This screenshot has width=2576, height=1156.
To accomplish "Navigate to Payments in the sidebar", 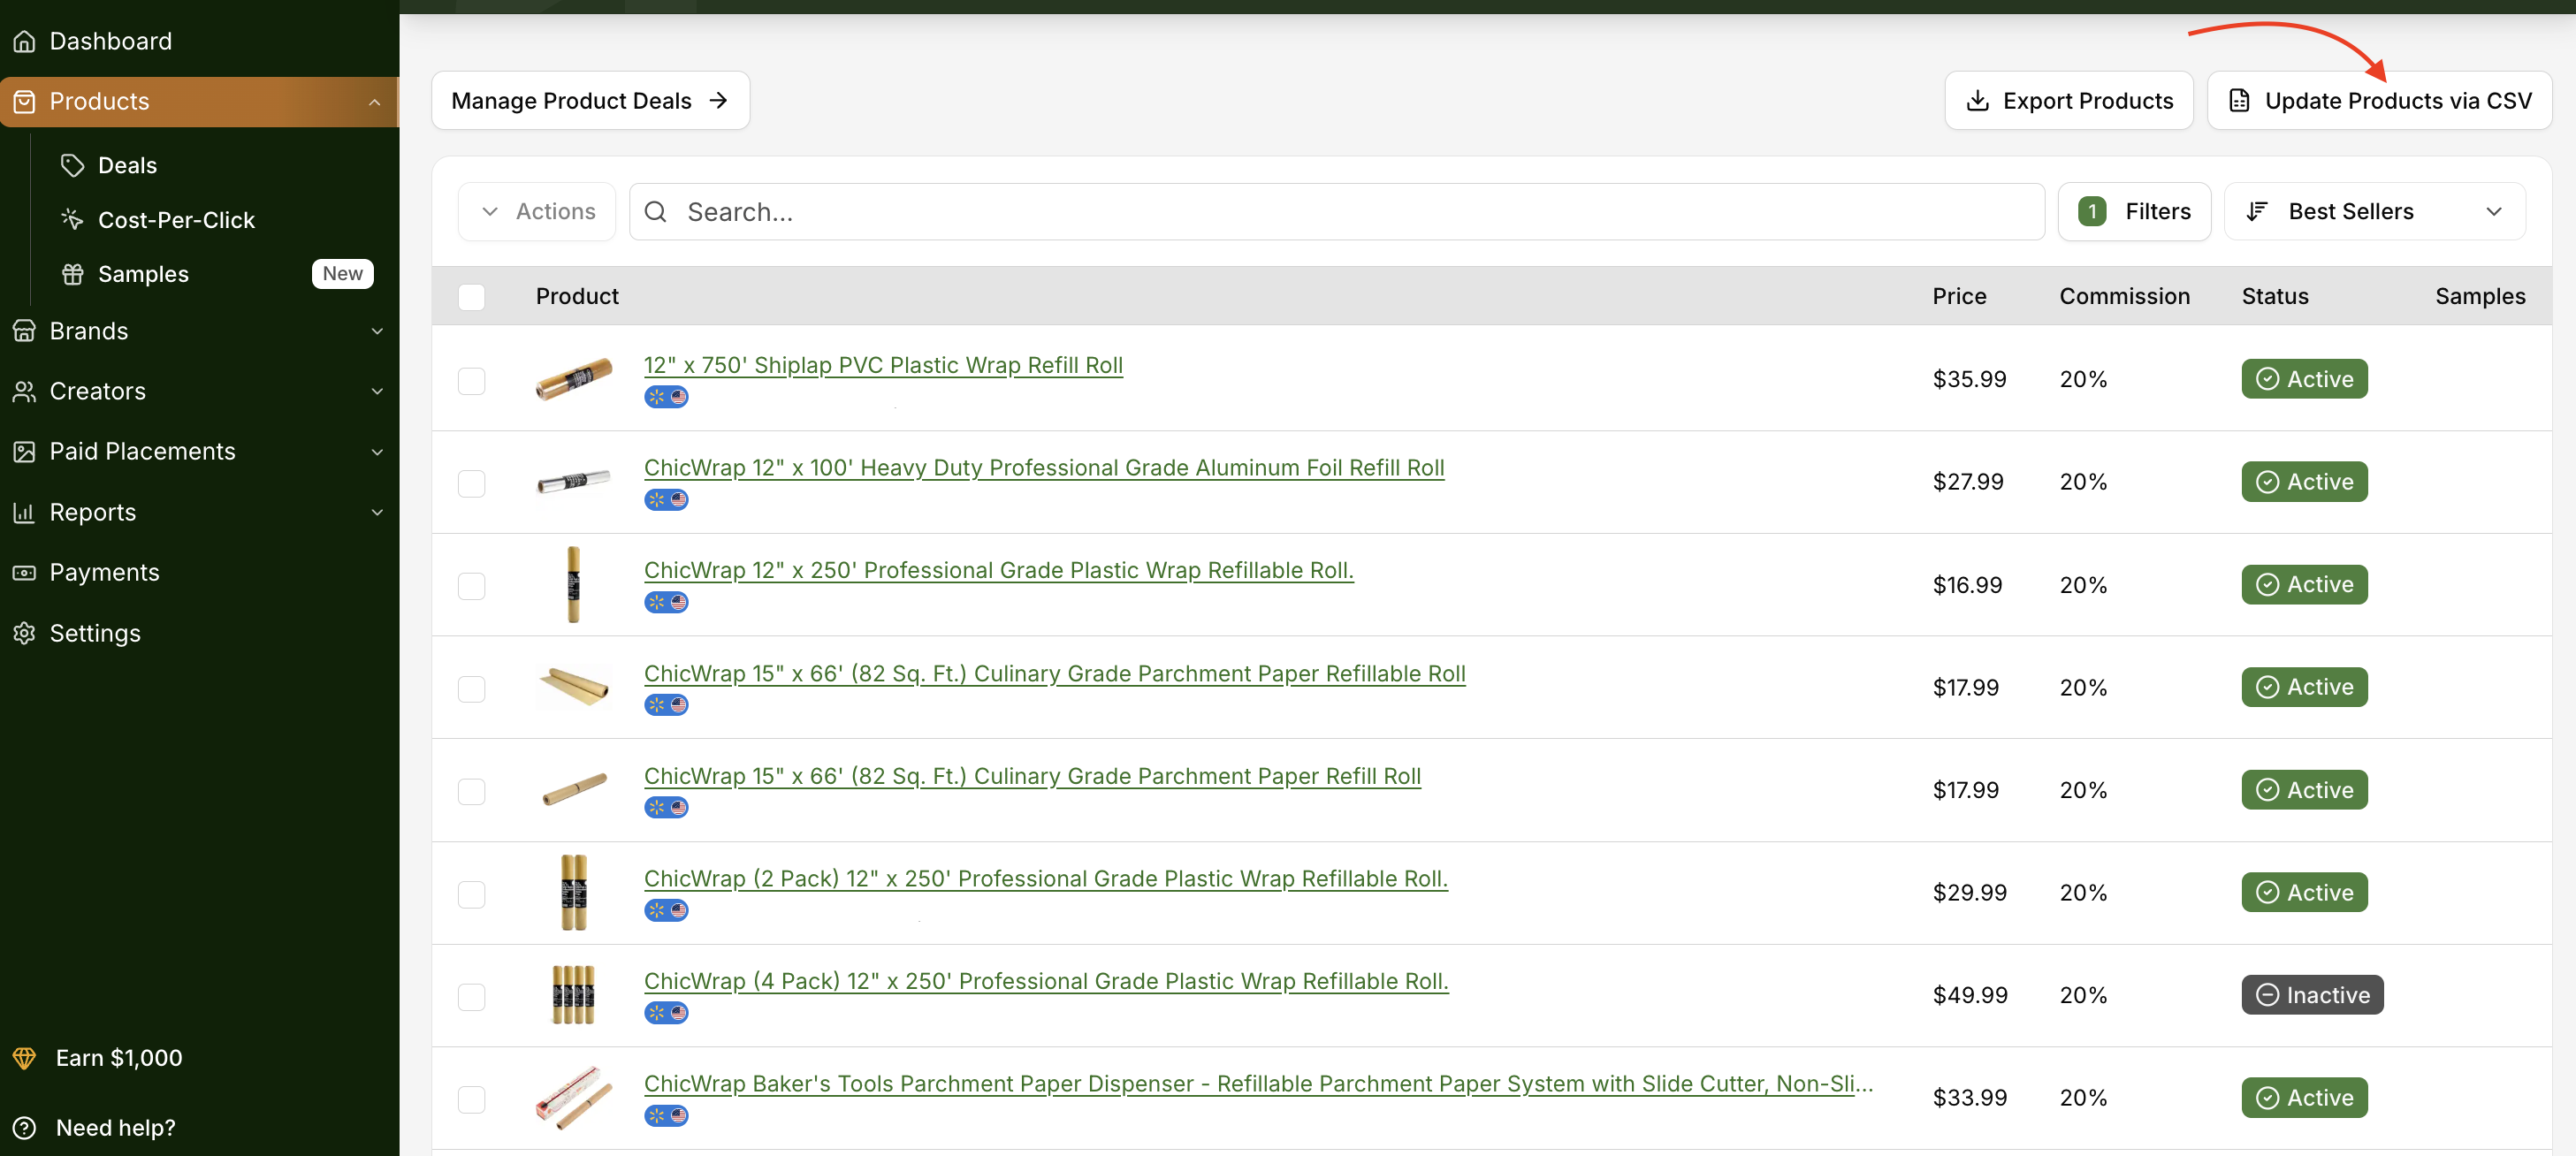I will point(104,572).
